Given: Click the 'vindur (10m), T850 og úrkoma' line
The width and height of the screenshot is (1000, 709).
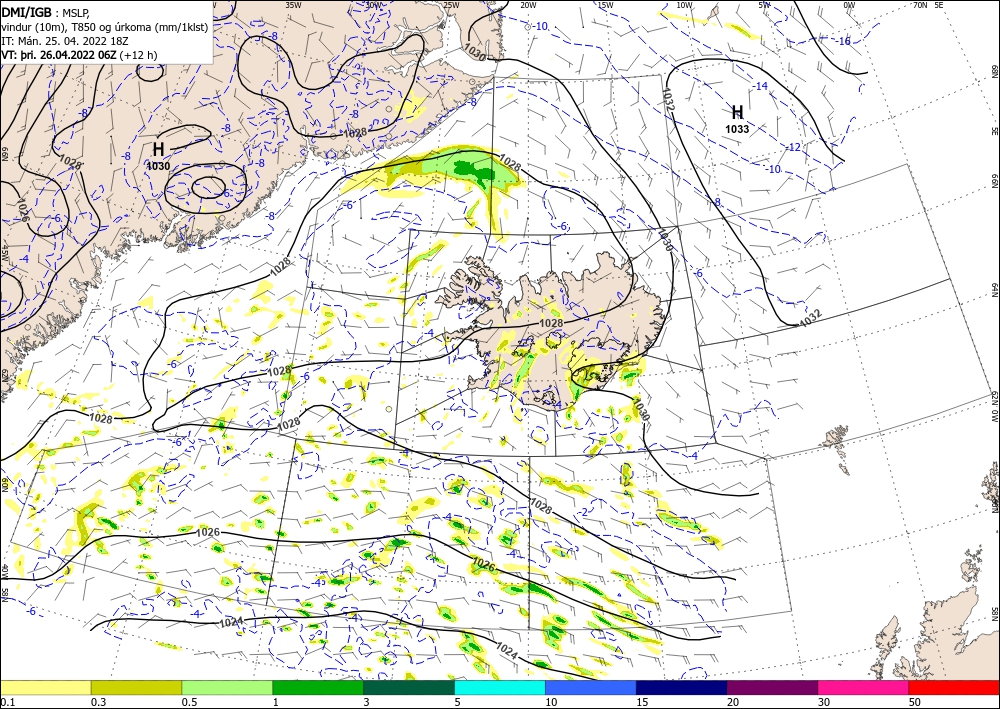Looking at the screenshot, I should click(x=105, y=26).
